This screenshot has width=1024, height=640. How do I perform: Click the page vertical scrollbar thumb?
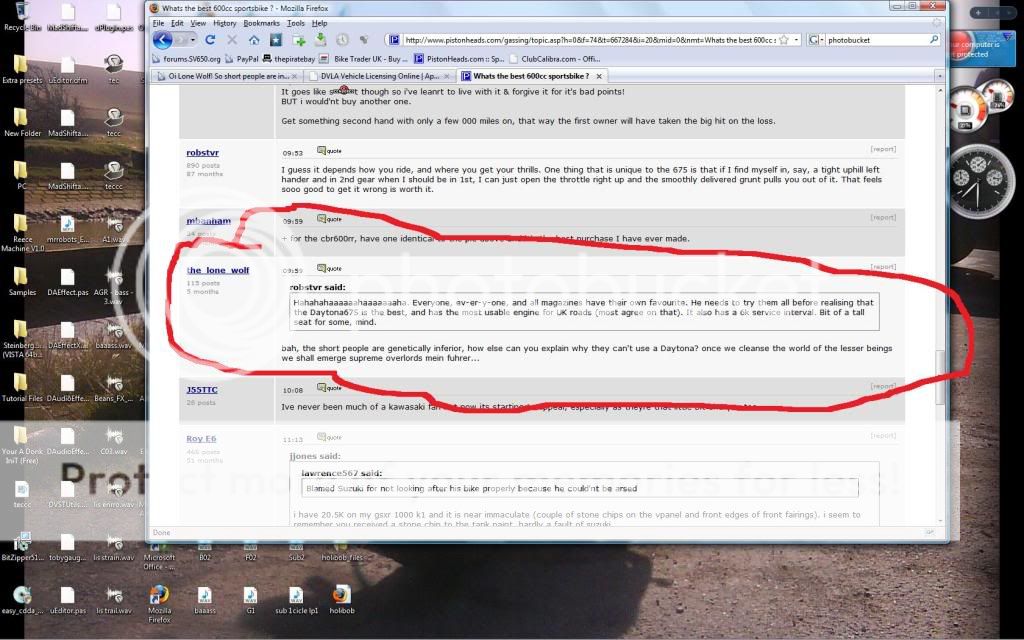[x=940, y=377]
